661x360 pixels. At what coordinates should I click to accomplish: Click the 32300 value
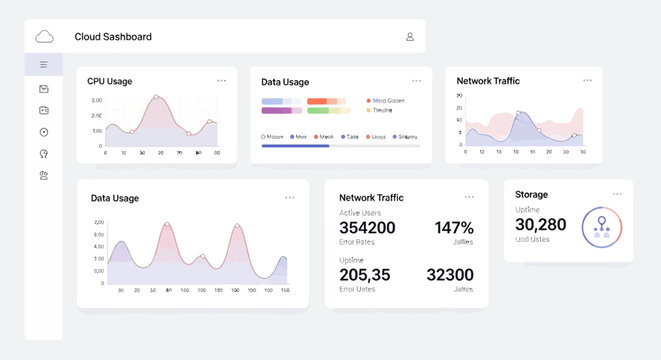(450, 275)
